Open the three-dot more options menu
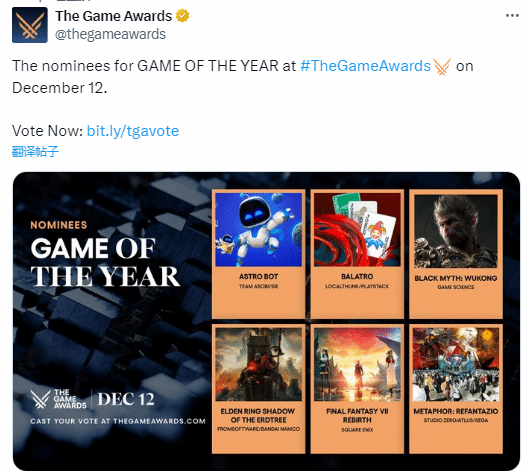This screenshot has height=471, width=527. [512, 16]
